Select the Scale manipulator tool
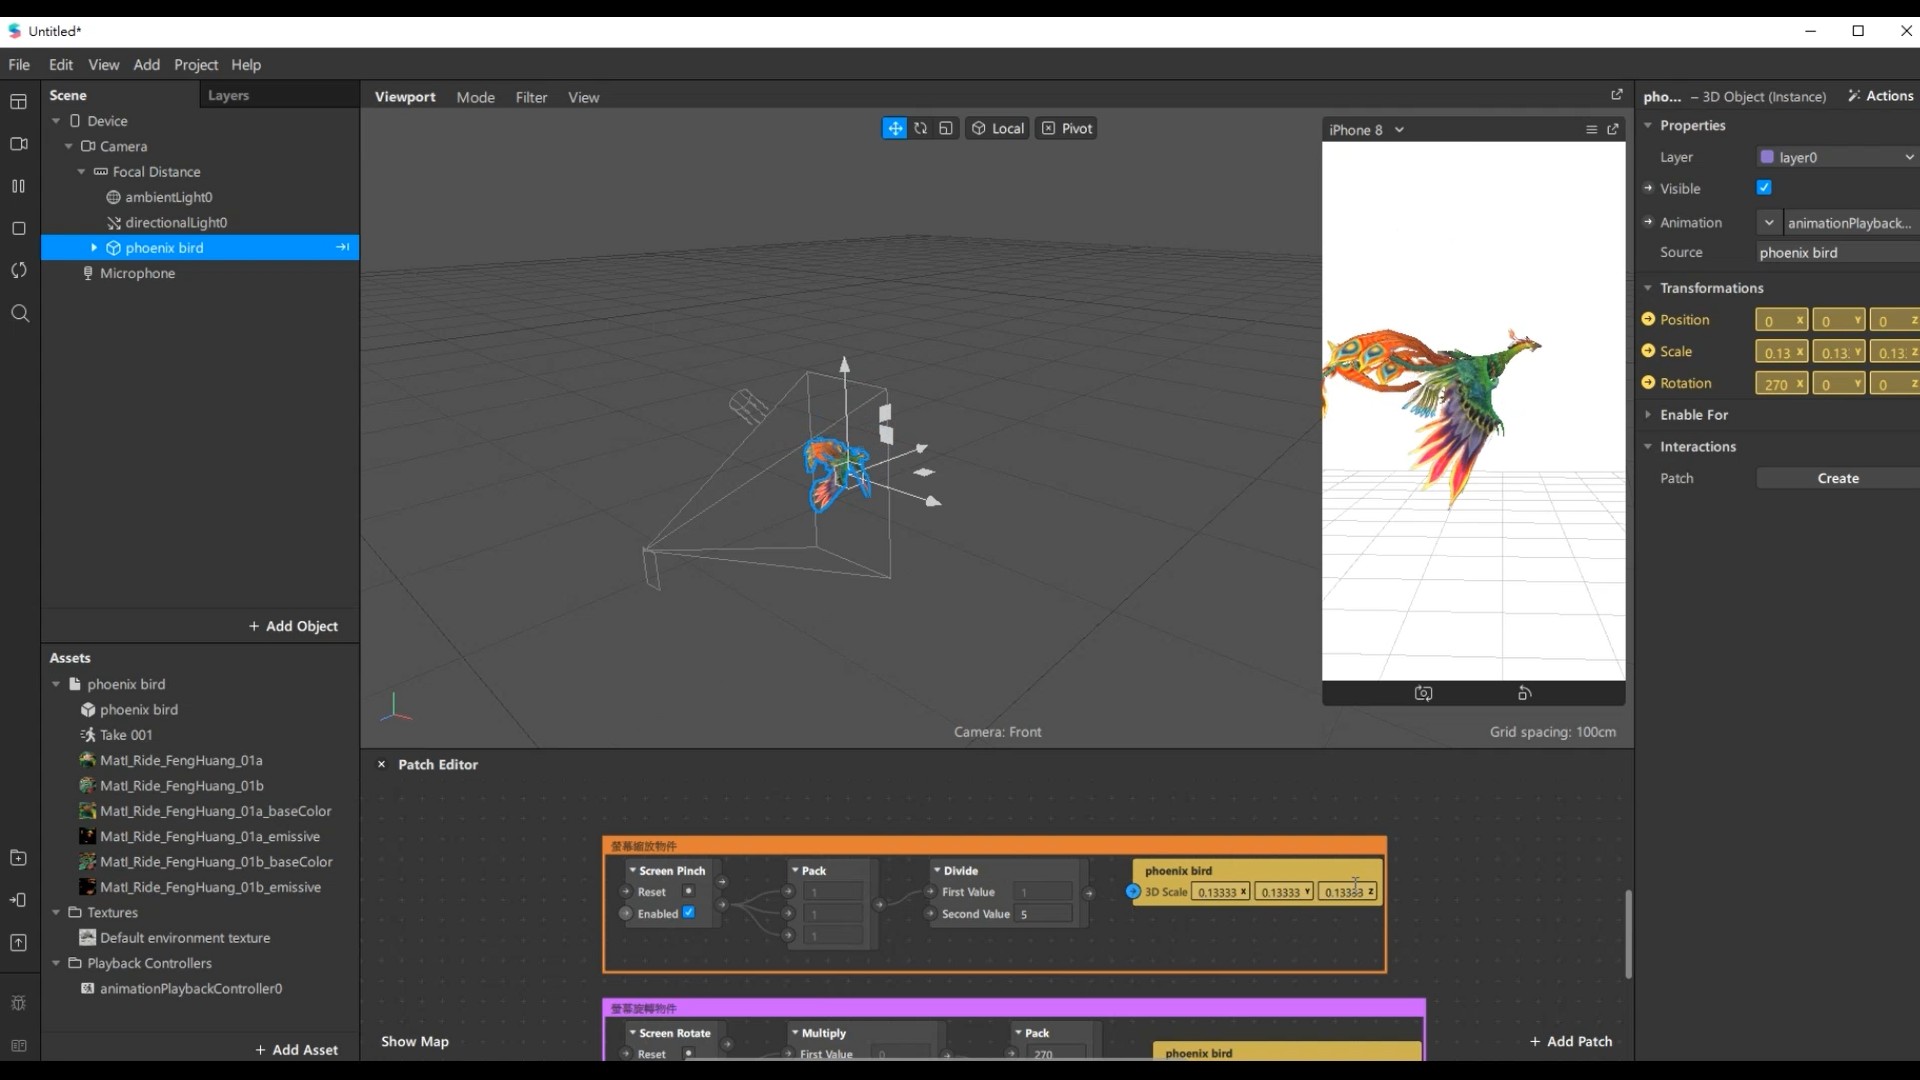 pos(946,128)
